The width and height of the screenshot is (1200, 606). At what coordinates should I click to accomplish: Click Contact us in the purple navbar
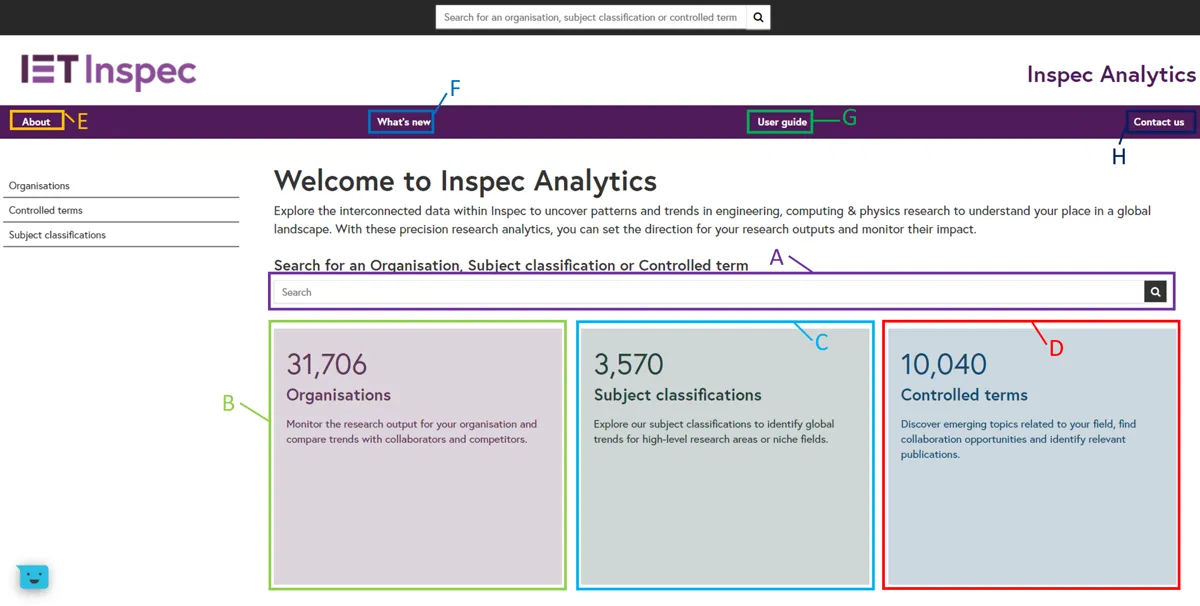[1159, 121]
